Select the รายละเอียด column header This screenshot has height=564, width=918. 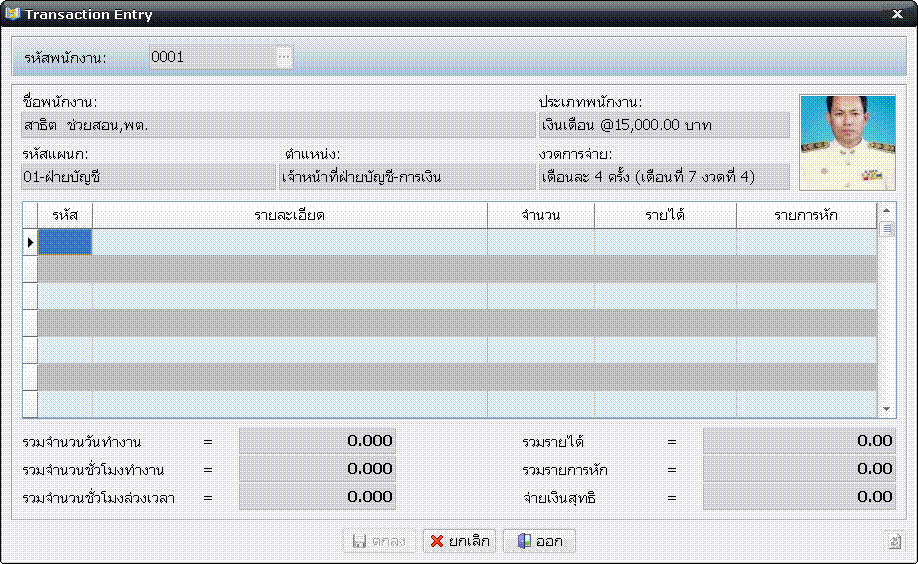(x=289, y=215)
